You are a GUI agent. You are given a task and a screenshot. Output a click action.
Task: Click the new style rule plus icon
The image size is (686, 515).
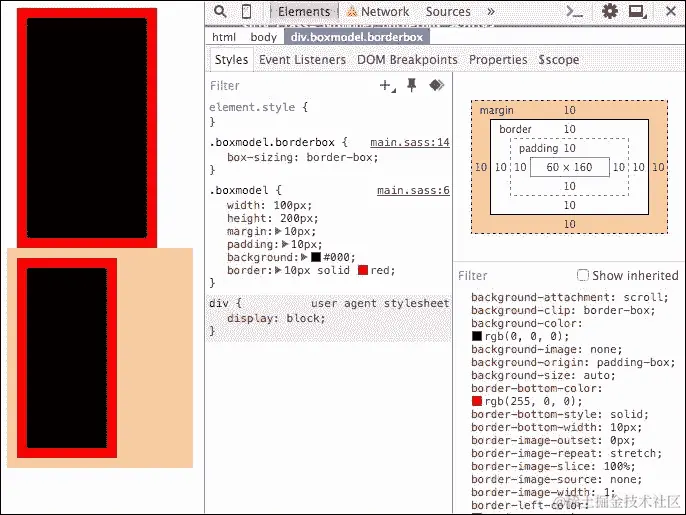pyautogui.click(x=387, y=85)
